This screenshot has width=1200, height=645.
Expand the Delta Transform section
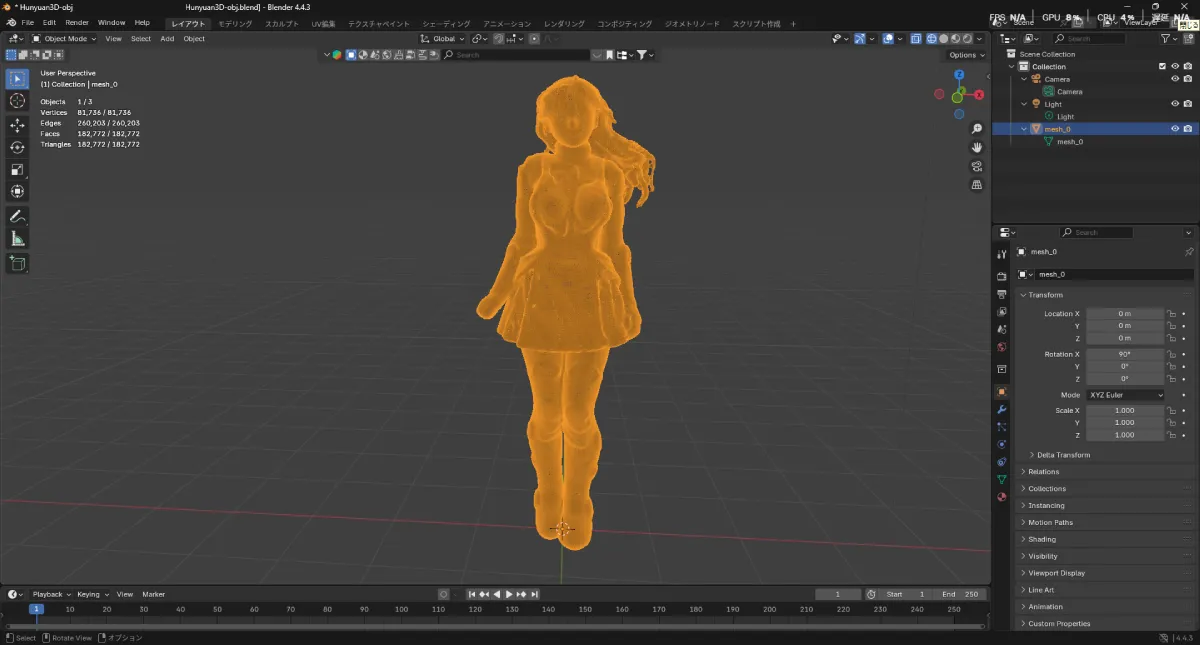point(1062,454)
